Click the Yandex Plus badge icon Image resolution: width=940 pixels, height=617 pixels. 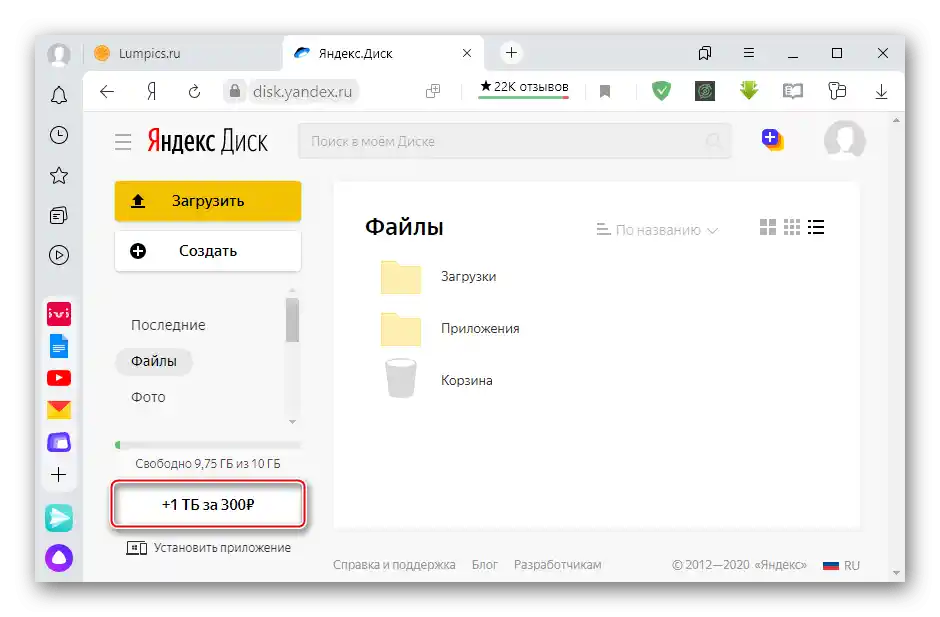(773, 140)
